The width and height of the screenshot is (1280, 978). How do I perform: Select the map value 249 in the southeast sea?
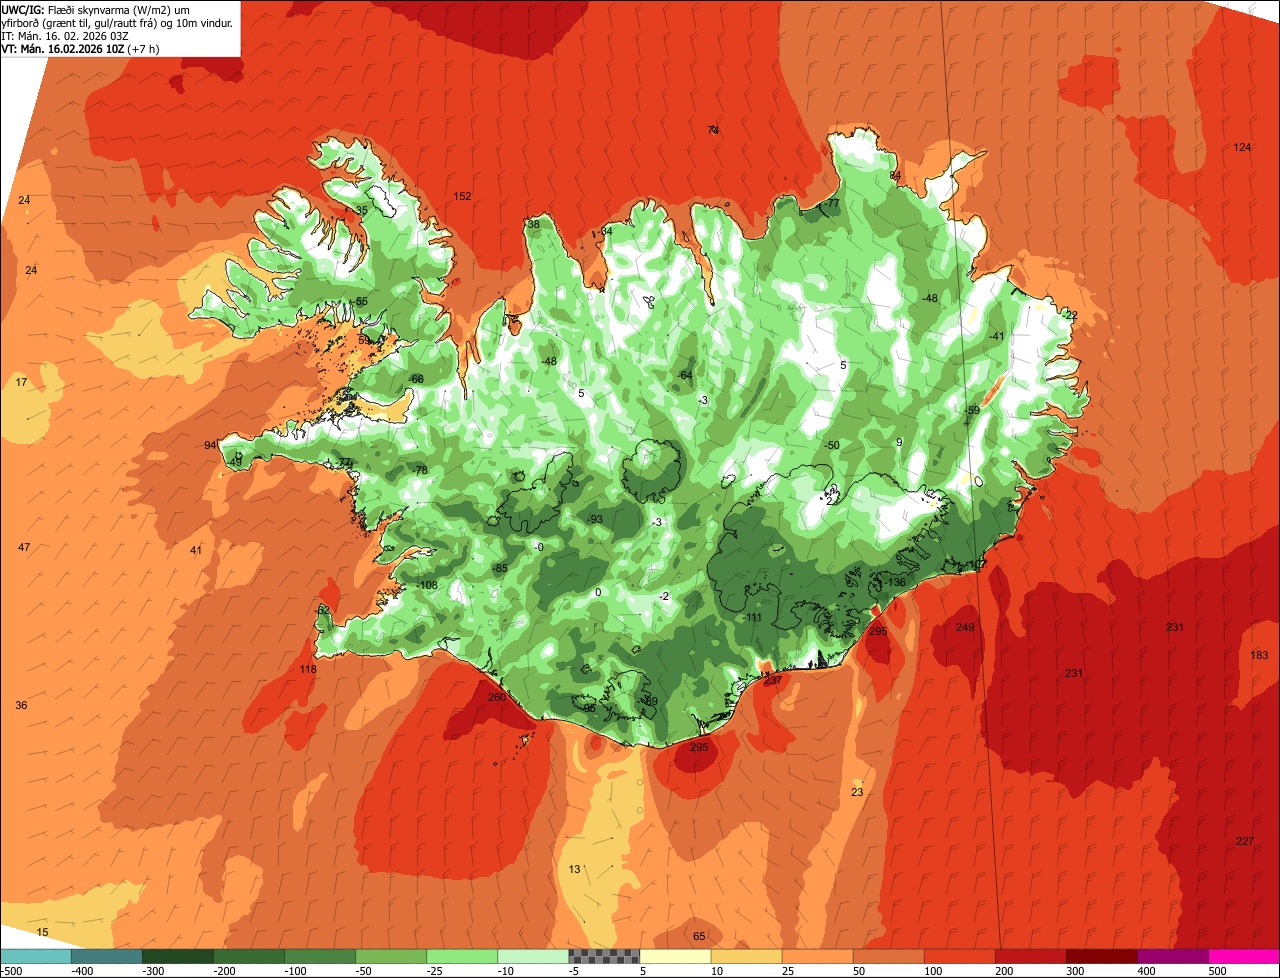[x=964, y=628]
